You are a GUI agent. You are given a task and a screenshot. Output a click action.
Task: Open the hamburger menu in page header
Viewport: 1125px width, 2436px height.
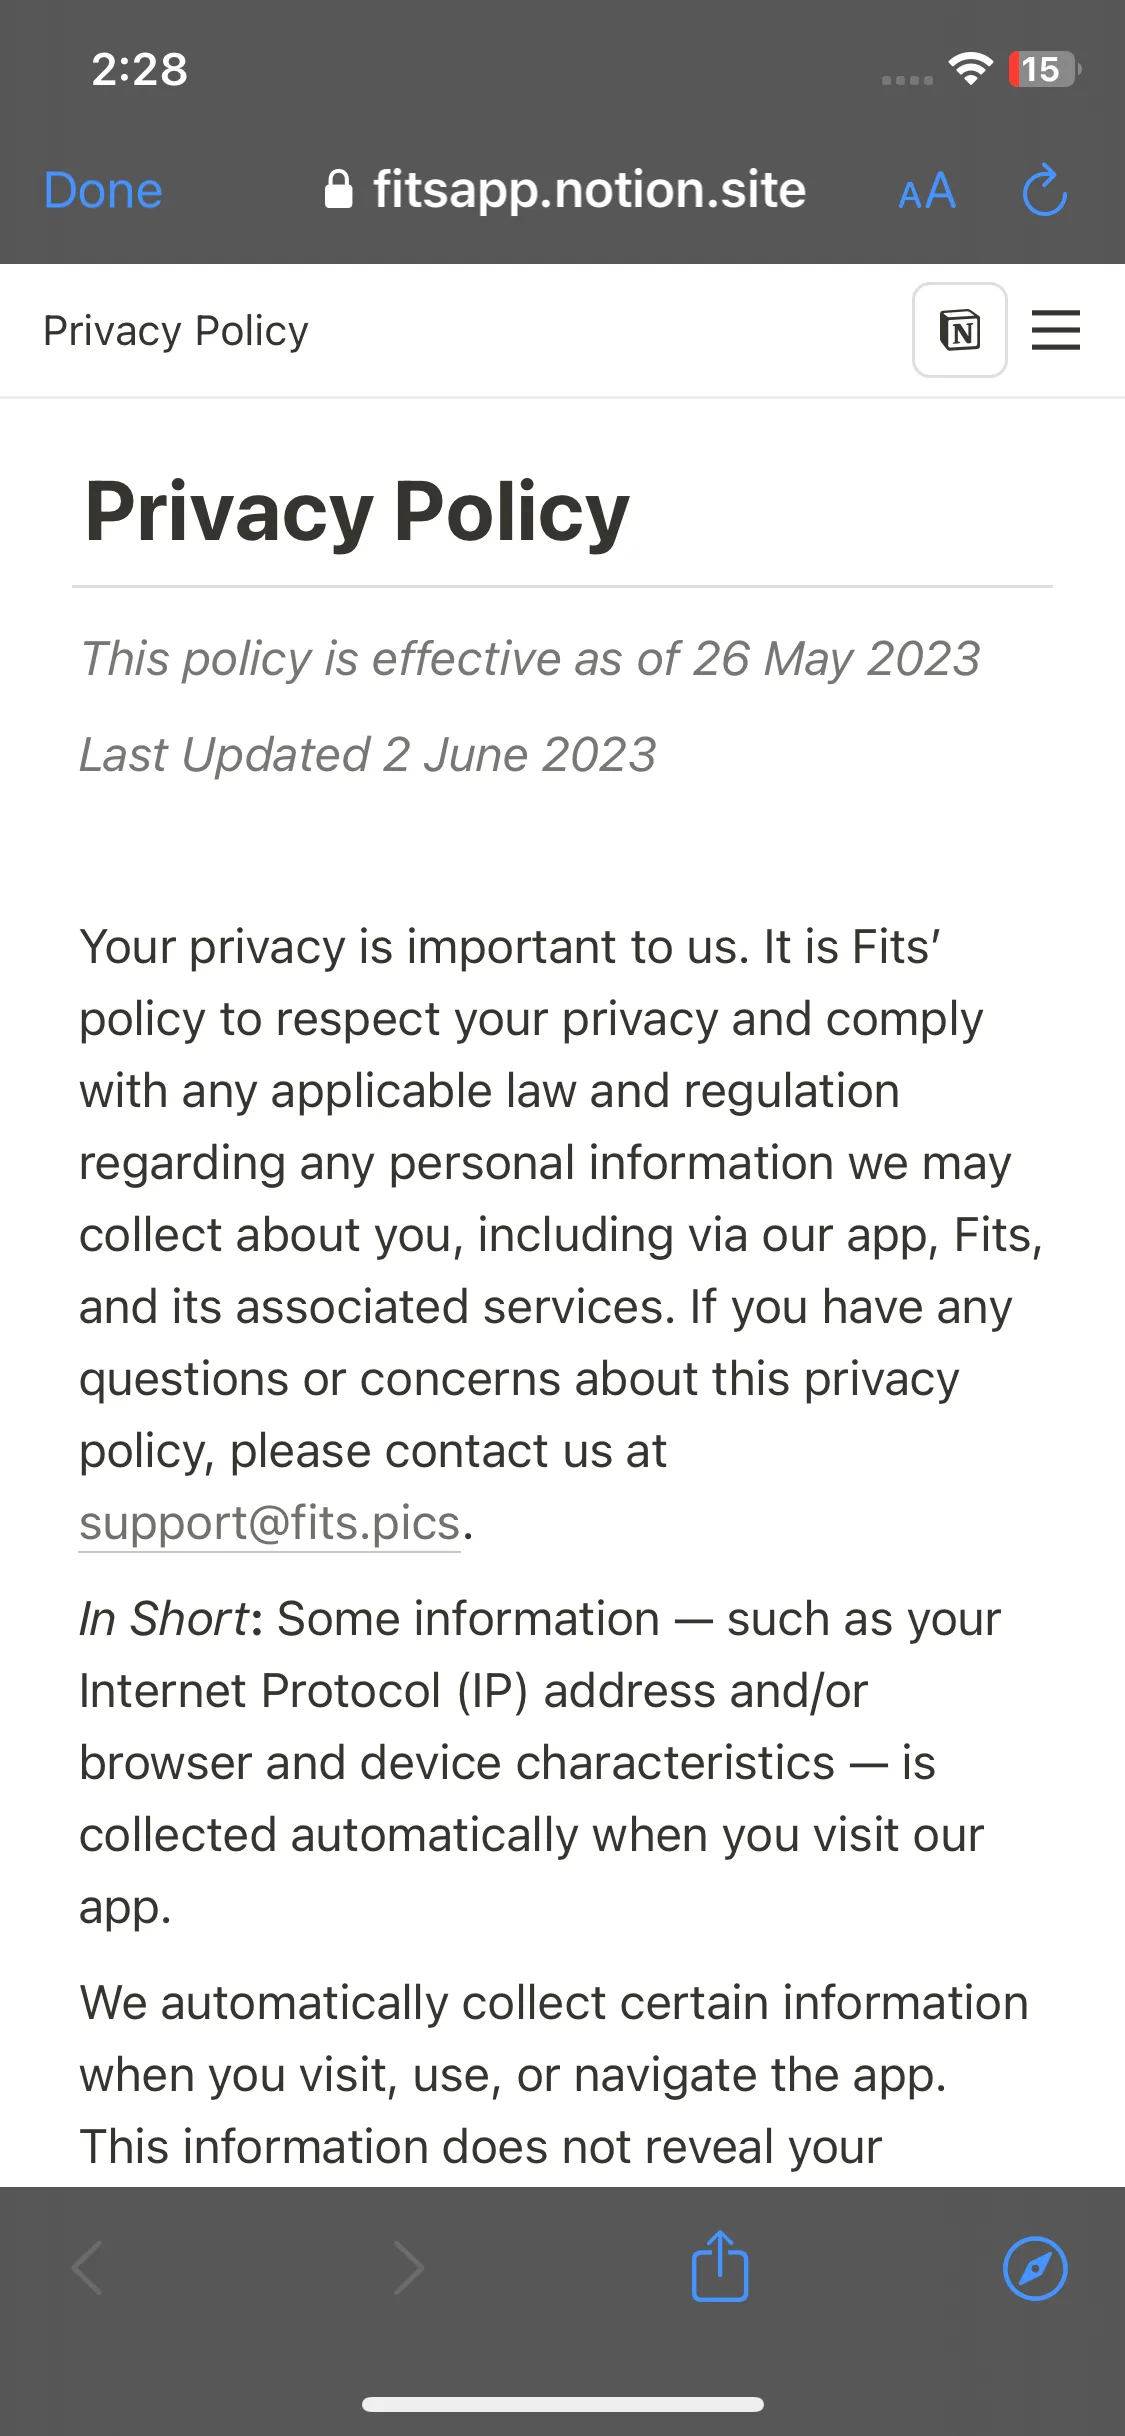1056,330
